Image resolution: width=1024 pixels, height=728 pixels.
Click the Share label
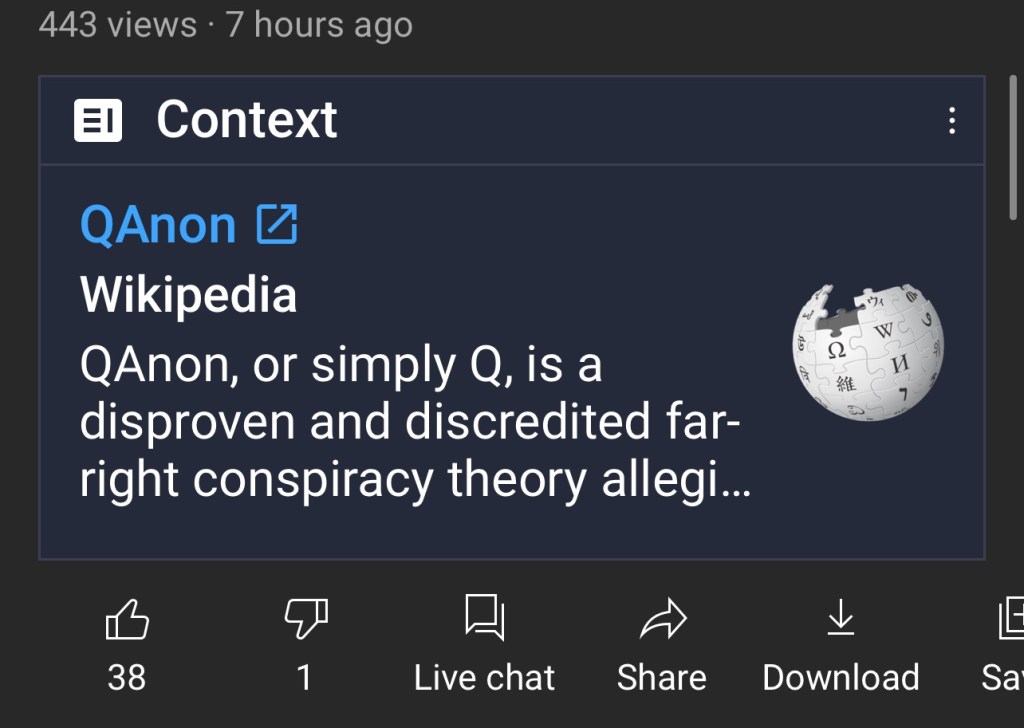click(662, 678)
